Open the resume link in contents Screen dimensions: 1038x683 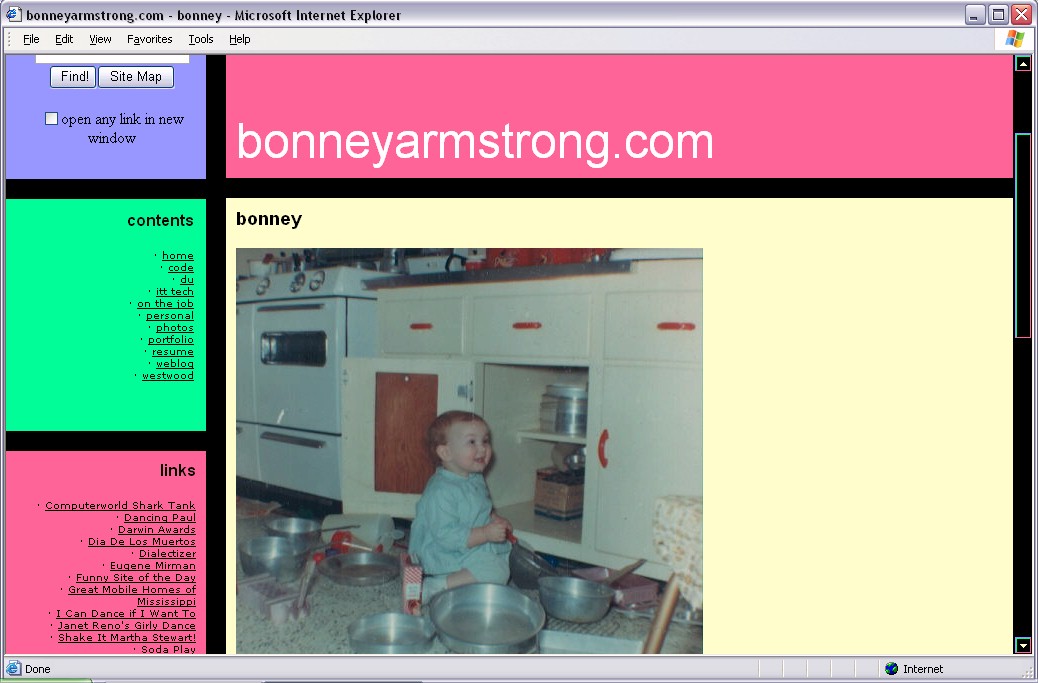pyautogui.click(x=173, y=352)
